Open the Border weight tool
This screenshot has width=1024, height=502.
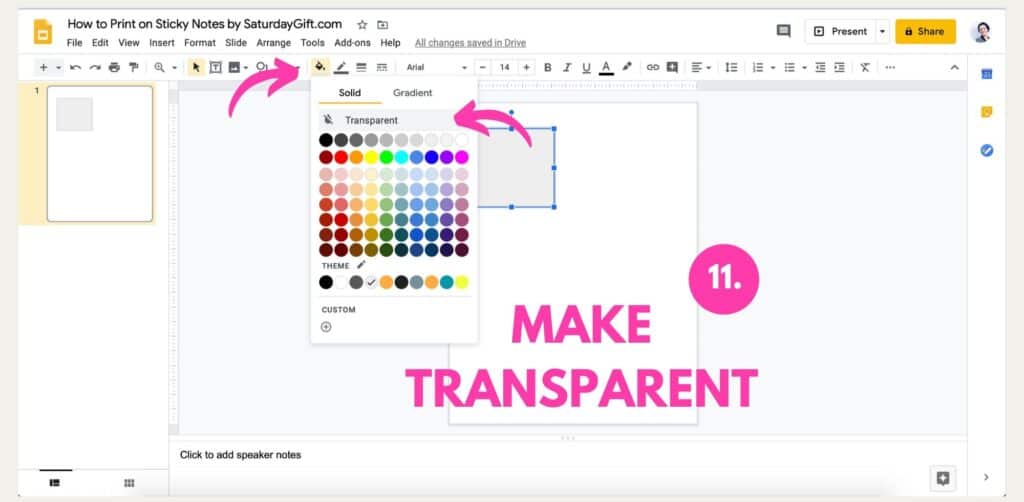(x=361, y=67)
